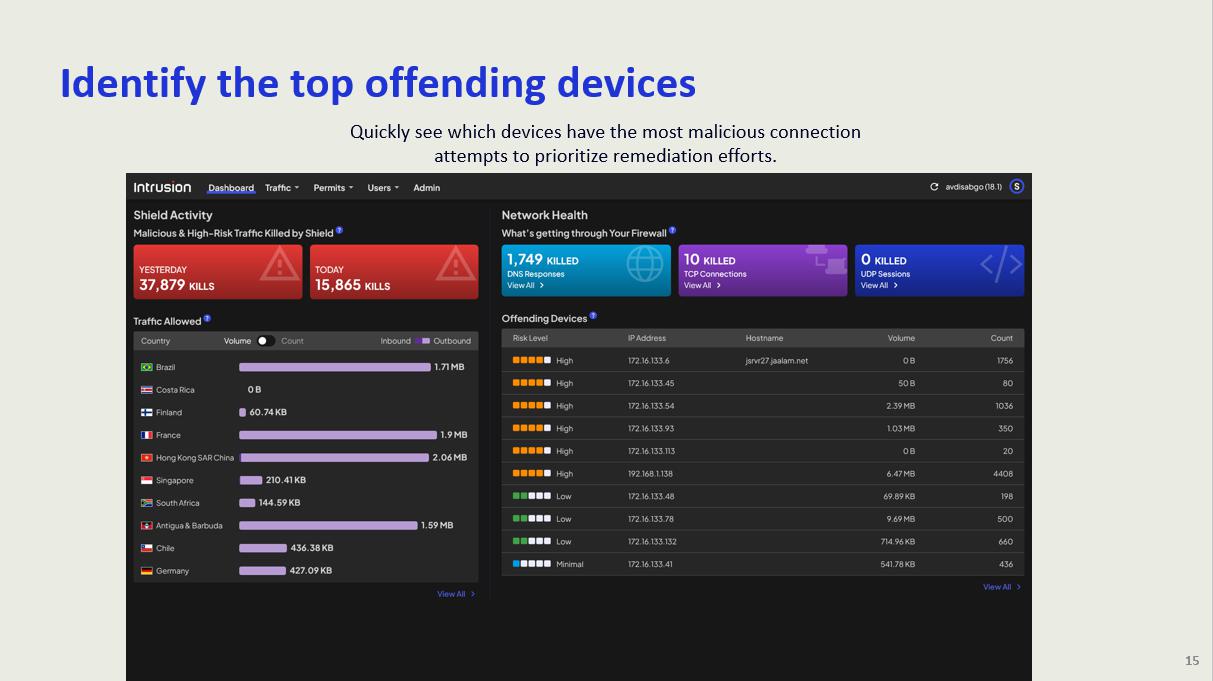Click help icon beside Traffic Allowed
The width and height of the screenshot is (1213, 681).
(x=207, y=318)
